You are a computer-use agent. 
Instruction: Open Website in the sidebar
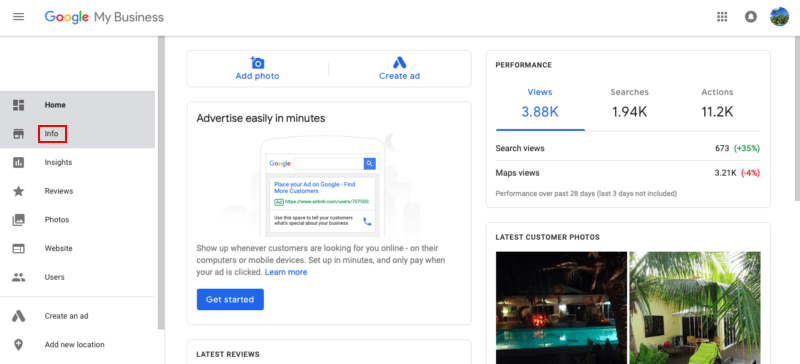[58, 249]
